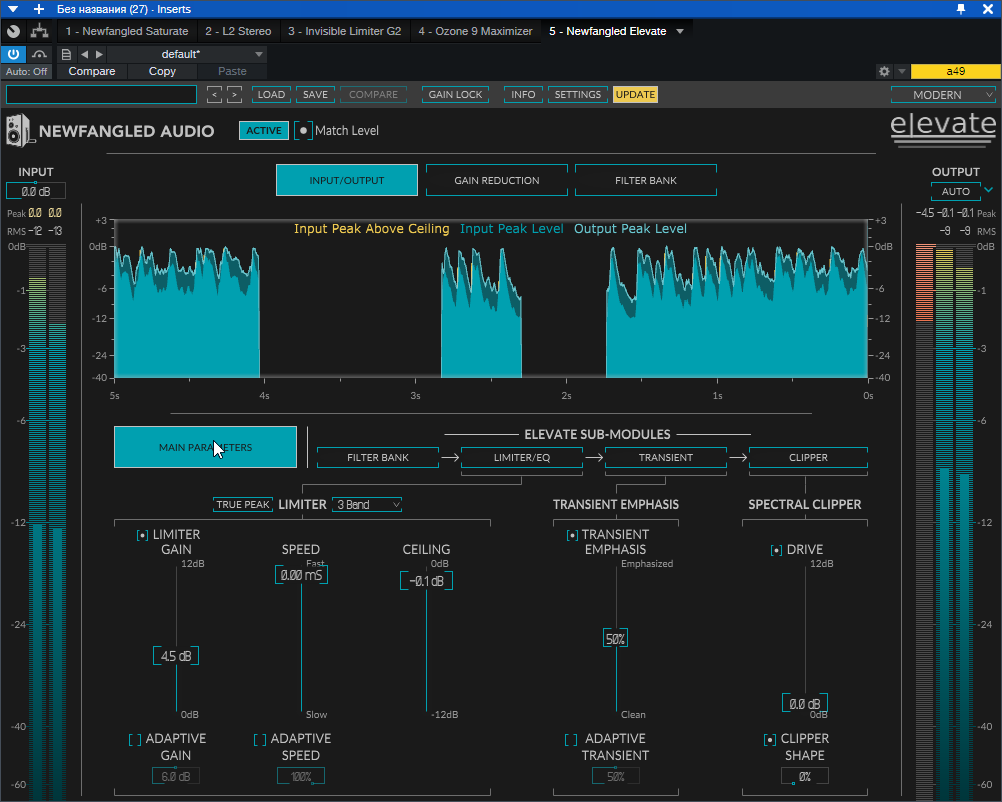Click the LOAD preset button
The image size is (1002, 802).
point(271,95)
